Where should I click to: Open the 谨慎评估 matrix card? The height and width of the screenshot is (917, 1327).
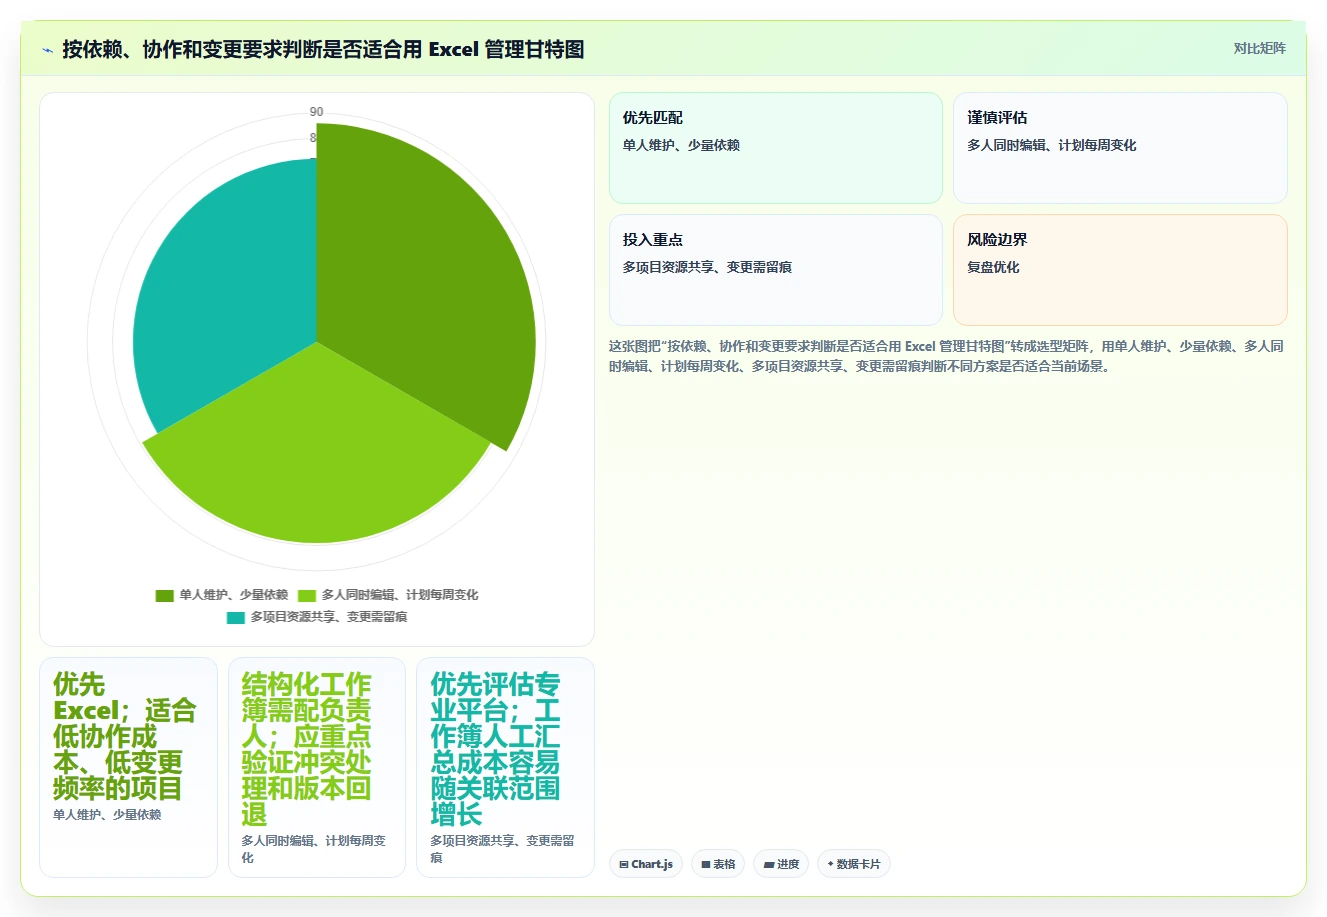1120,148
